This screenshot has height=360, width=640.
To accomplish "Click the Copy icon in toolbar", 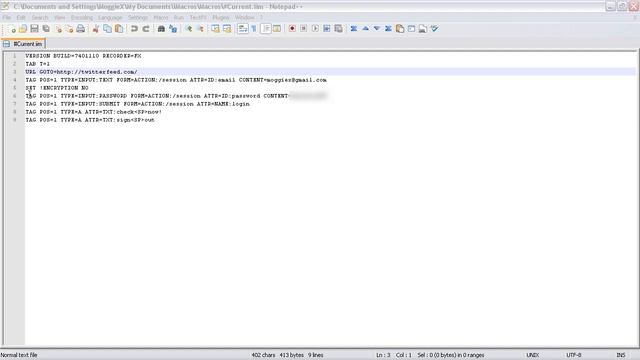I will 107,29.
